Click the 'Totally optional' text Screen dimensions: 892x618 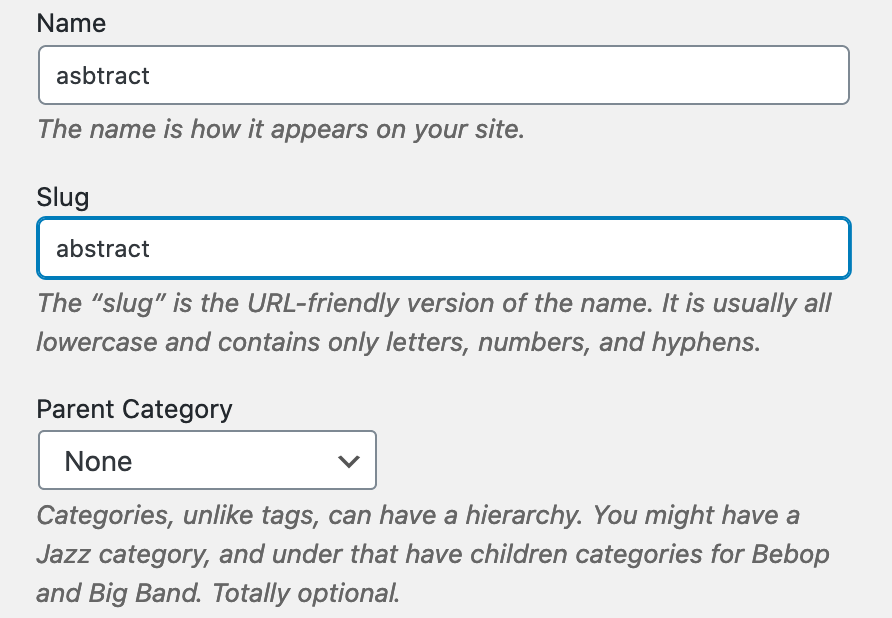305,592
